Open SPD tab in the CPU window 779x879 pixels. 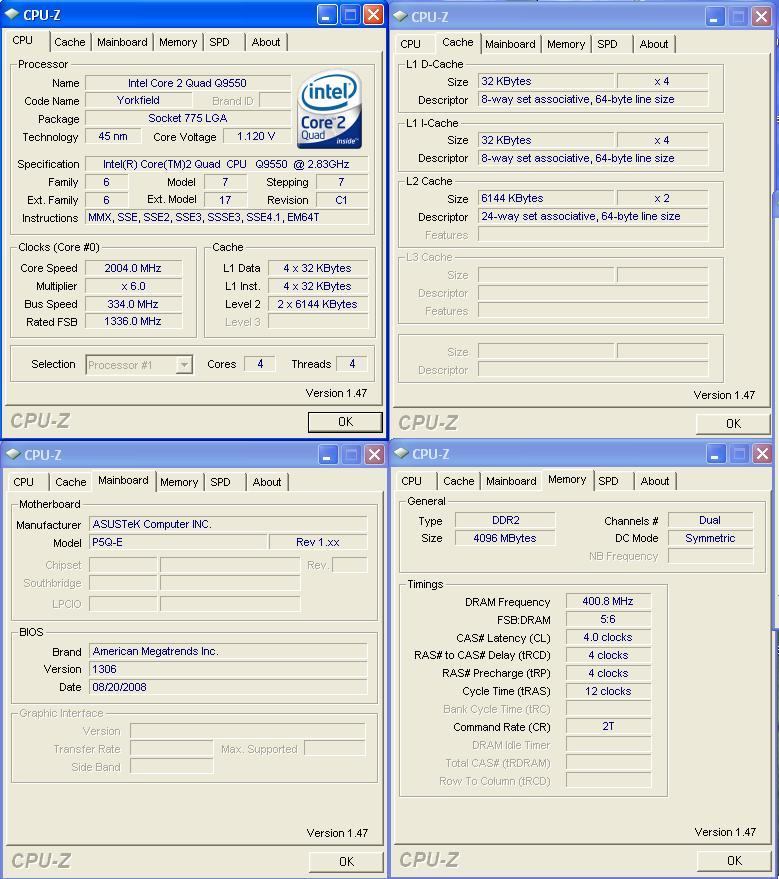tap(219, 42)
